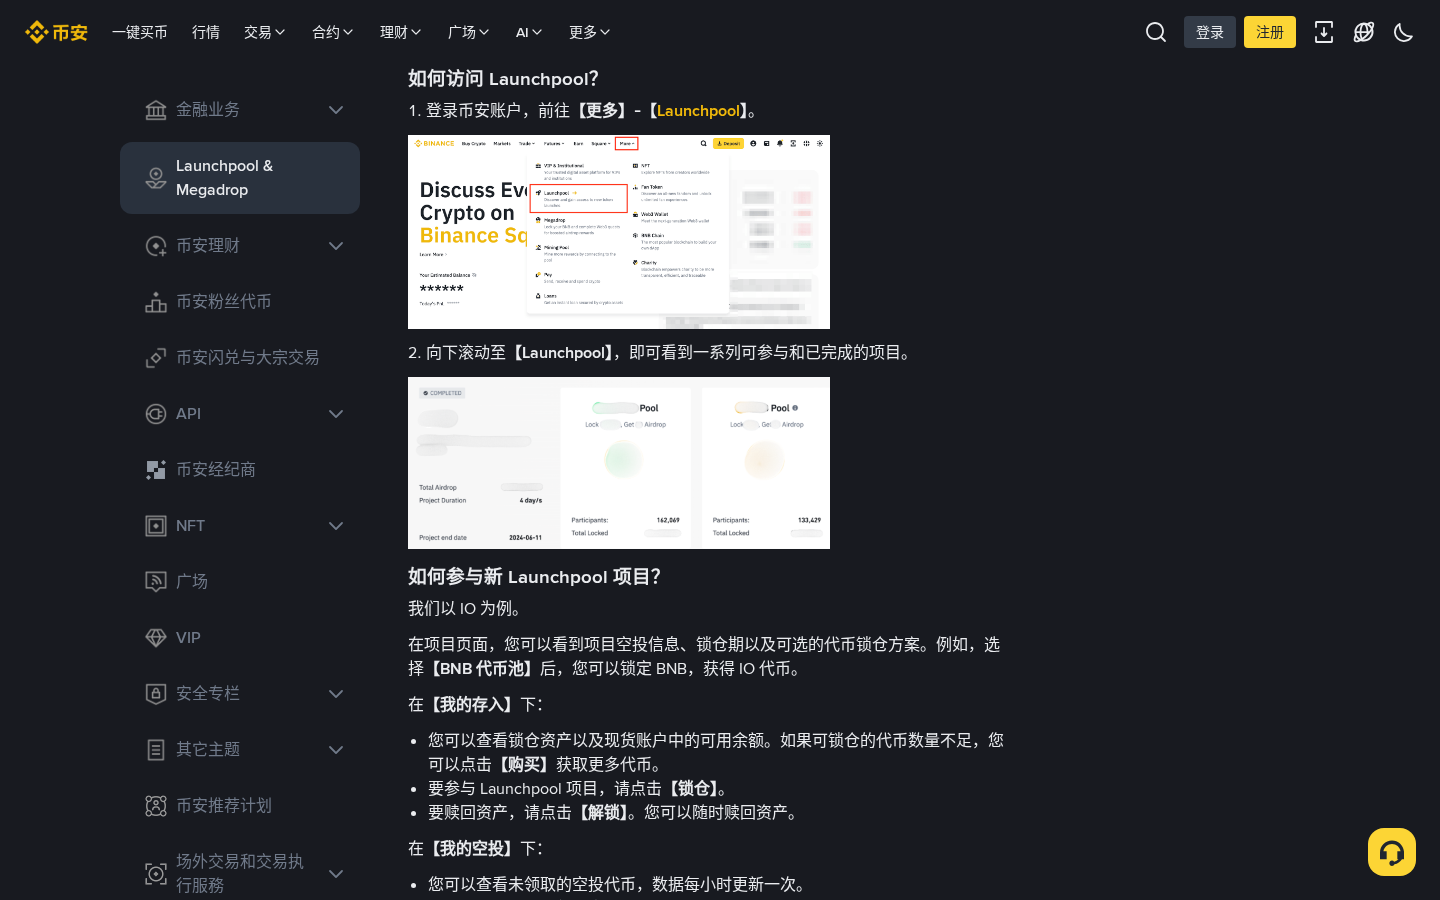Click the yellow 注册 register button
This screenshot has height=900, width=1440.
tap(1270, 32)
